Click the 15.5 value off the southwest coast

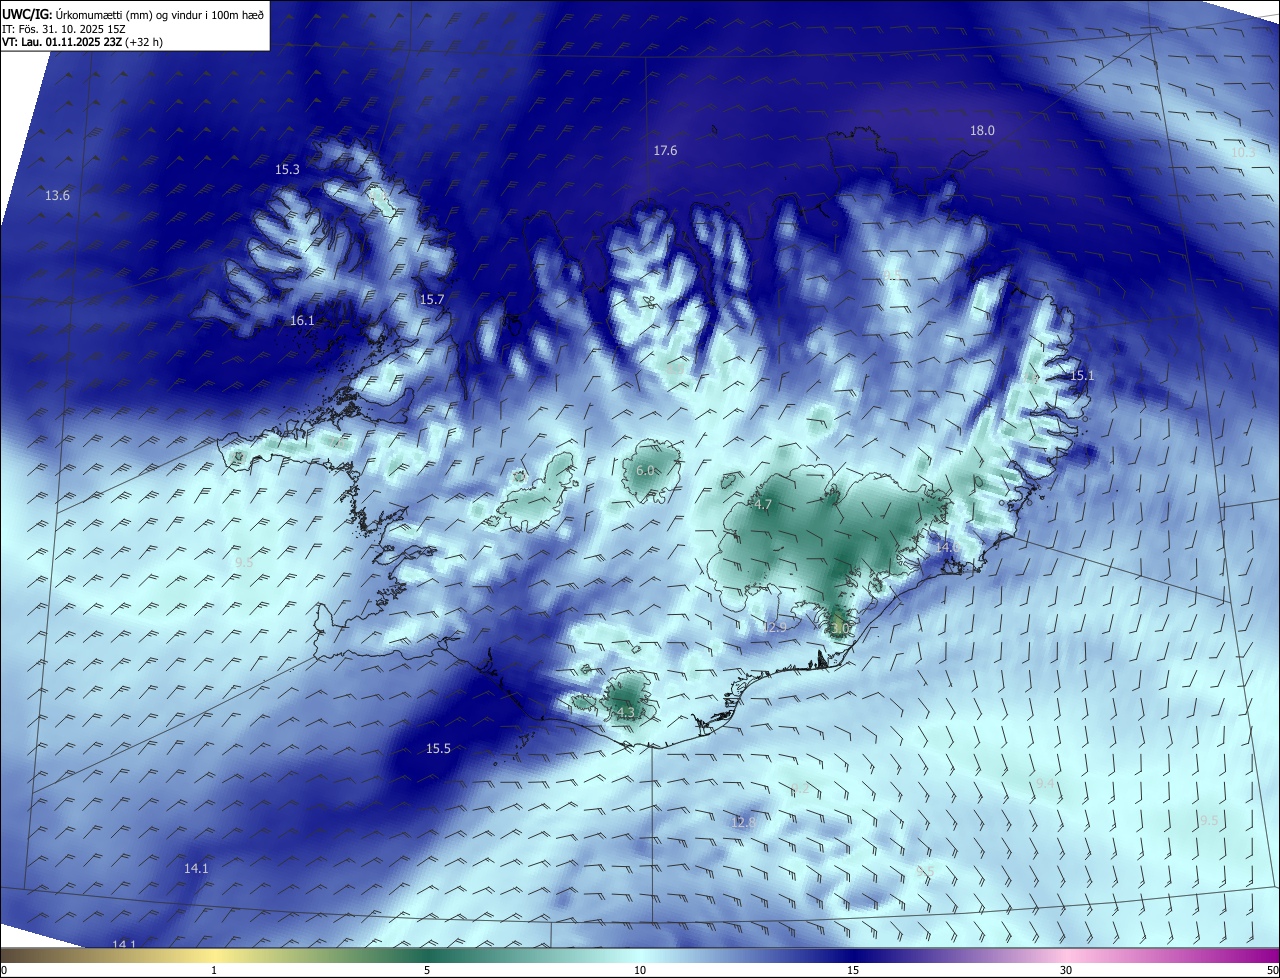coord(438,748)
